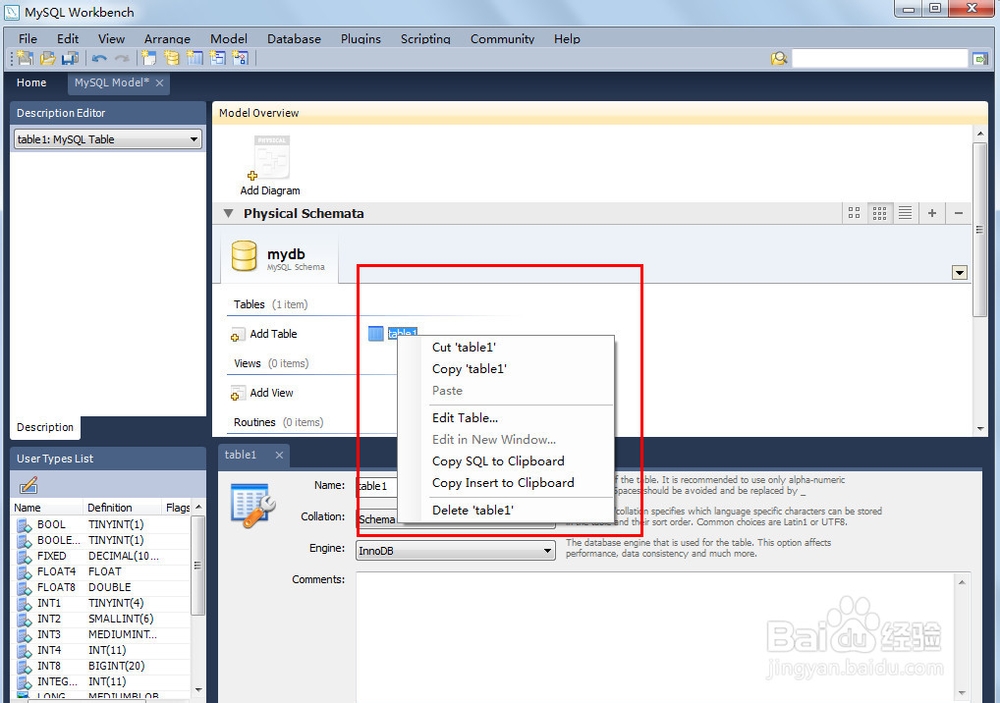Close the table1 editor tab
Viewport: 1000px width, 703px height.
(x=279, y=455)
